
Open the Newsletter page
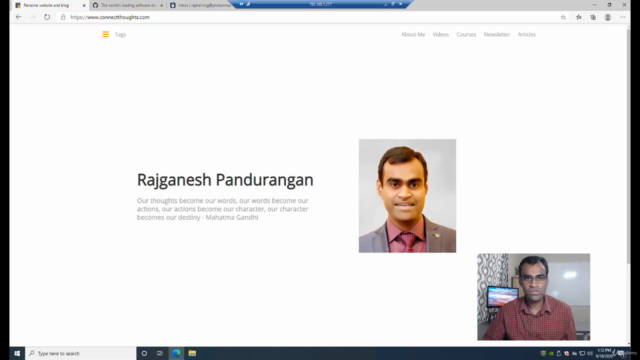(x=497, y=34)
